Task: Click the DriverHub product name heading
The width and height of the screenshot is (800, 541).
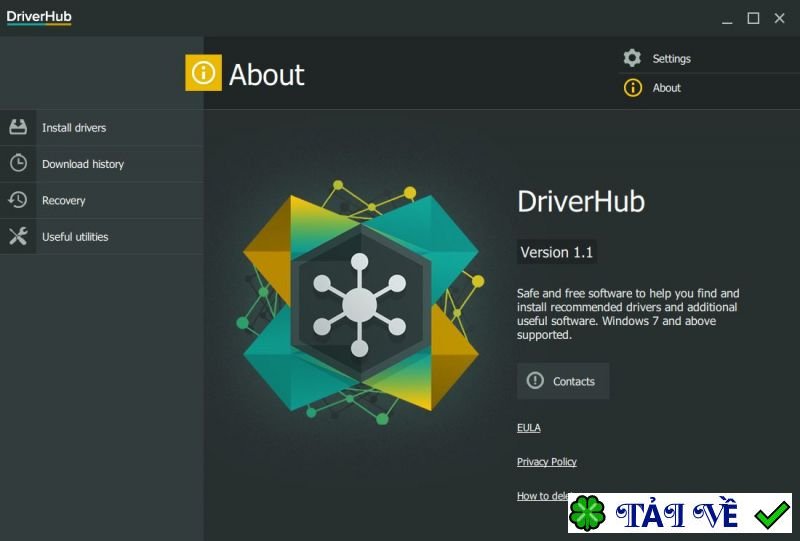Action: click(581, 201)
